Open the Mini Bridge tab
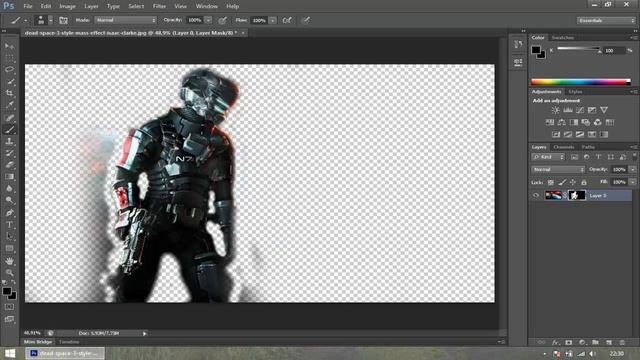Screen dimensions: 640x360 coord(38,342)
